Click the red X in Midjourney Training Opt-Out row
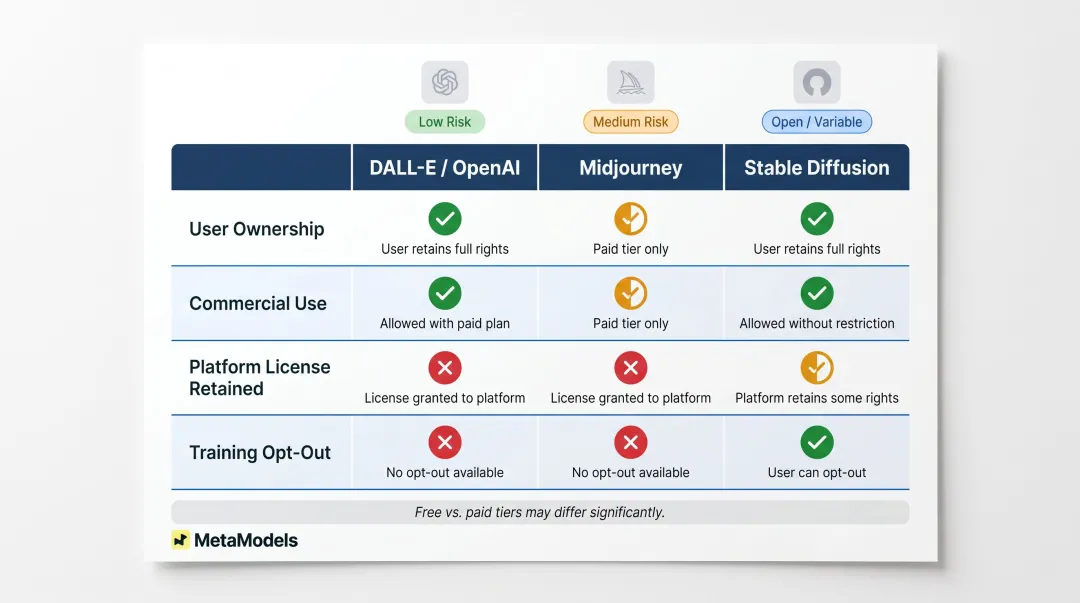This screenshot has width=1080, height=603. pyautogui.click(x=631, y=442)
